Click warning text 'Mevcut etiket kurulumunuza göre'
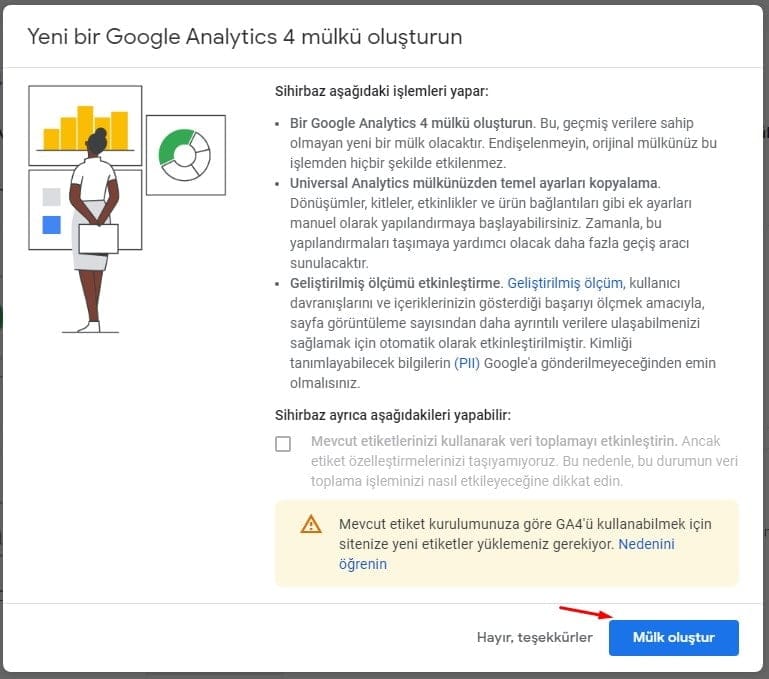Viewport: 769px width, 679px height. (x=445, y=524)
